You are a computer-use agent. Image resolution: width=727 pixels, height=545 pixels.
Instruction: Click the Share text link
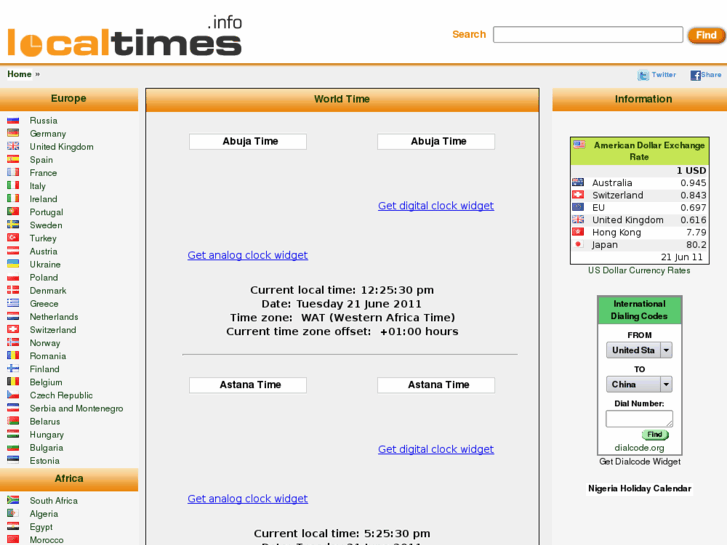(711, 75)
